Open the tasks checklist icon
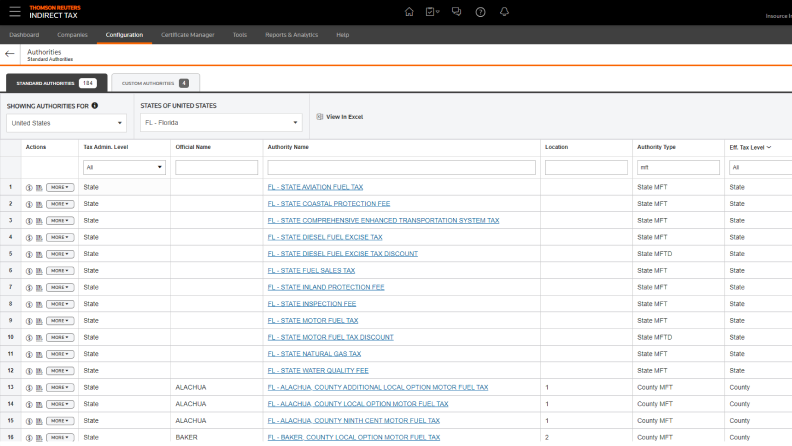 (x=432, y=12)
